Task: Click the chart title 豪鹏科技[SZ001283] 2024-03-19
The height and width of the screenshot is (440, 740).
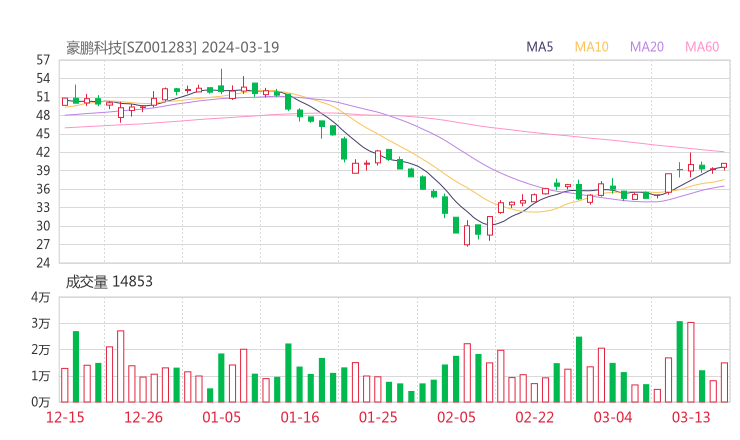Action: pyautogui.click(x=172, y=48)
